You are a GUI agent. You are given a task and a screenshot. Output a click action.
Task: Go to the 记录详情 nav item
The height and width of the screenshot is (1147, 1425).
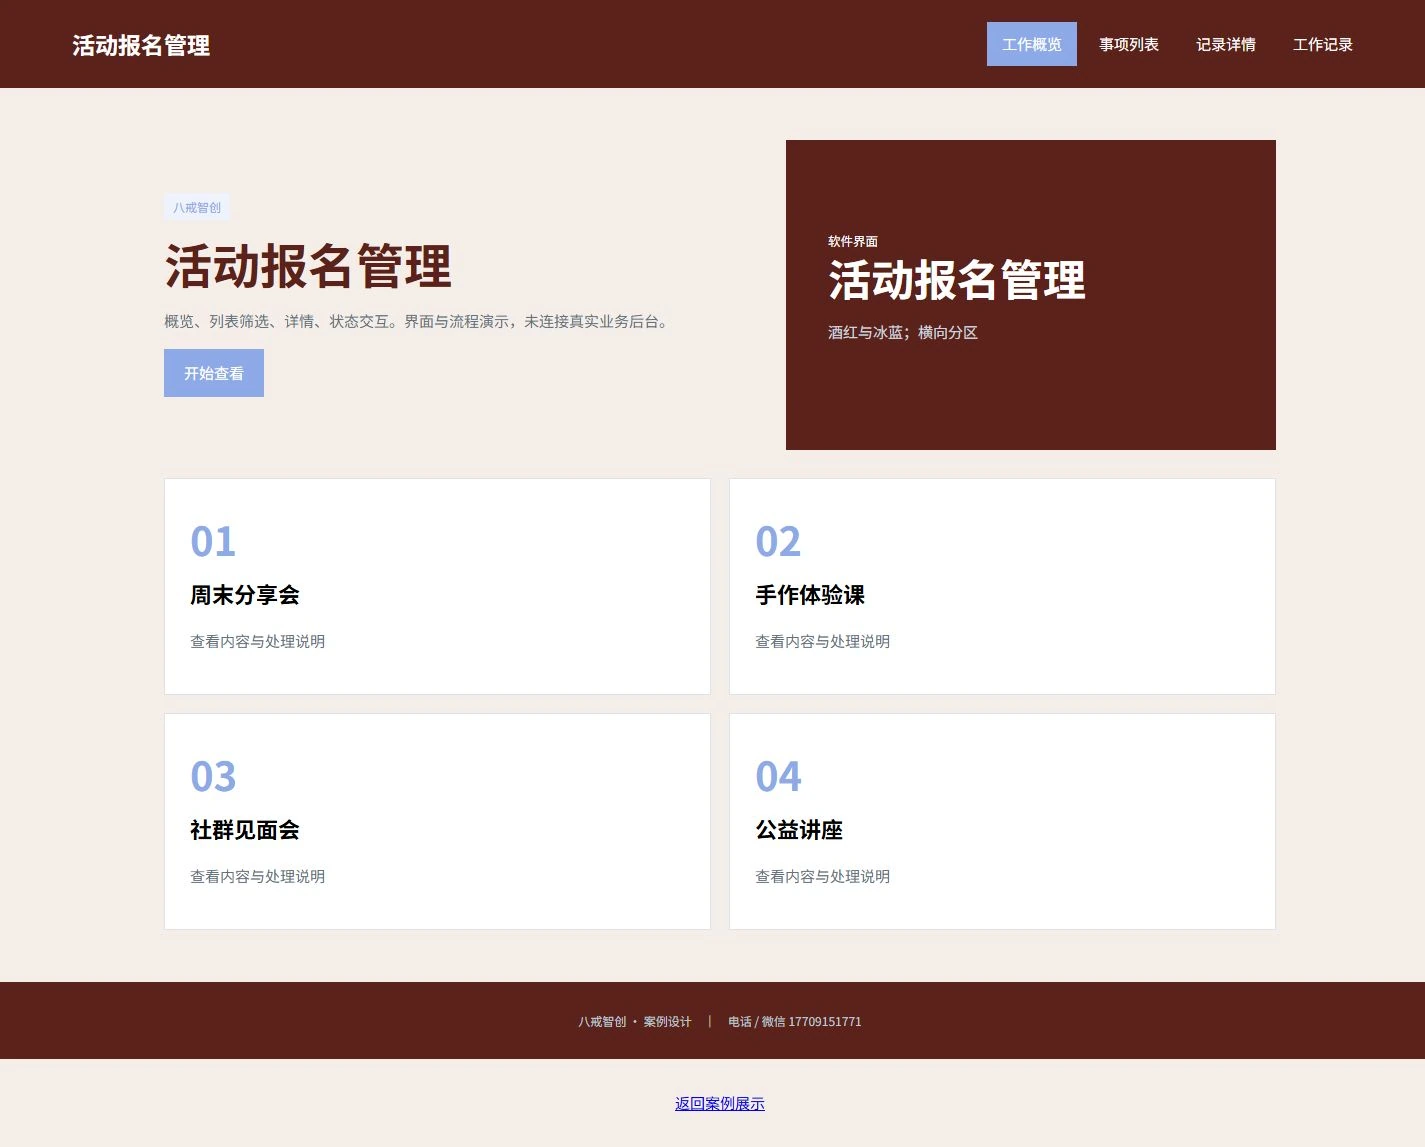1225,44
